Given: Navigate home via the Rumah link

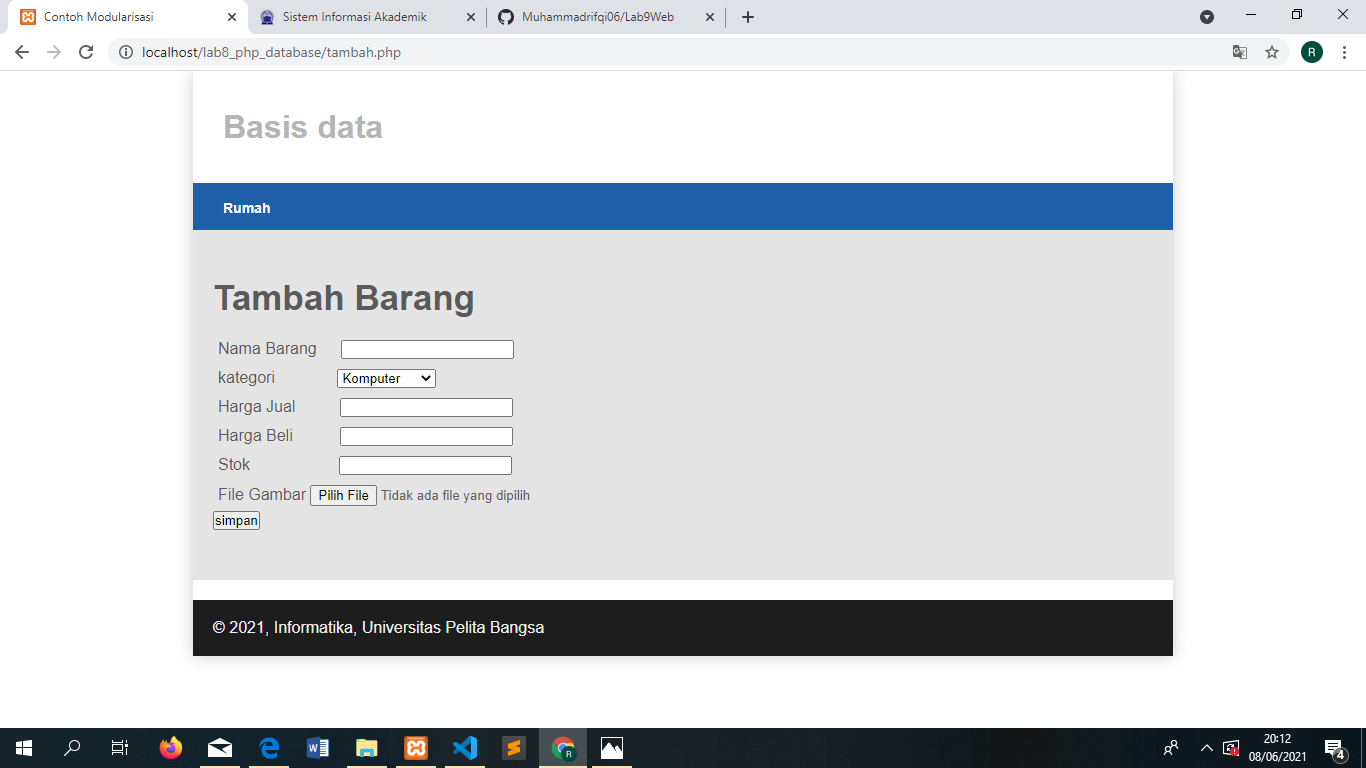Looking at the screenshot, I should click(x=246, y=208).
